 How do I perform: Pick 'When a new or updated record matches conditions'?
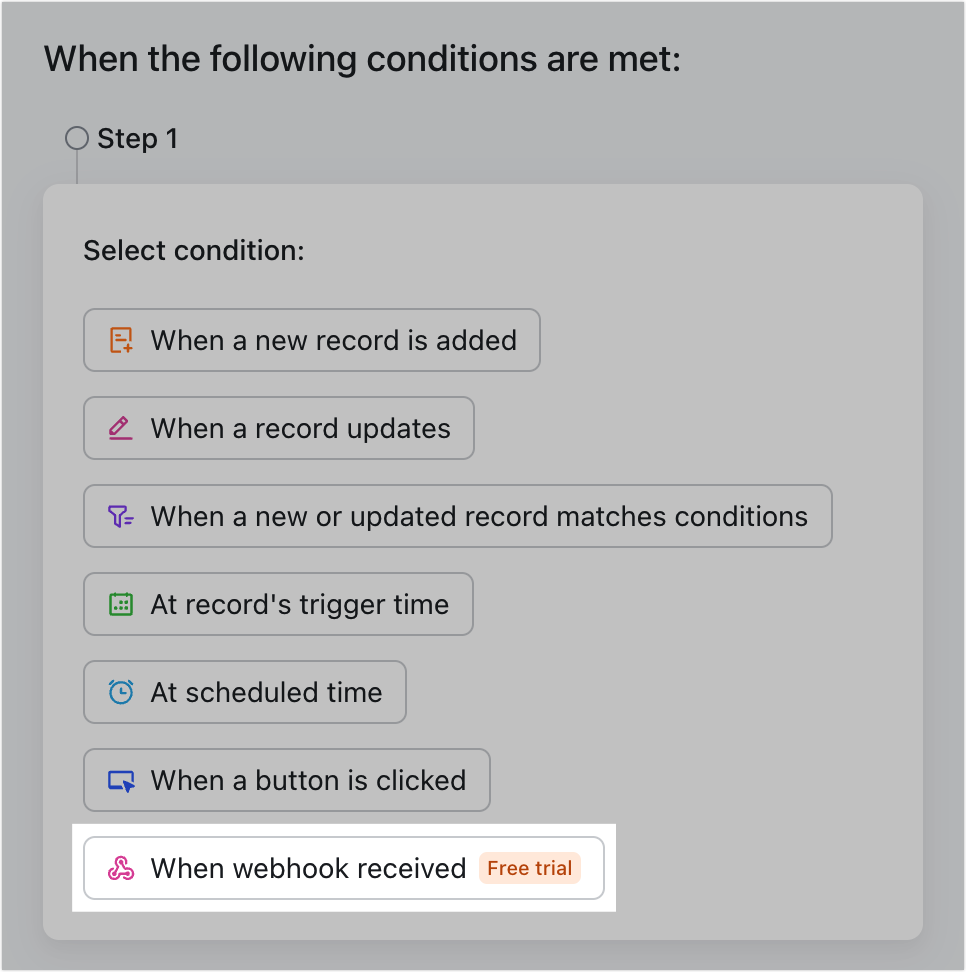tap(457, 516)
